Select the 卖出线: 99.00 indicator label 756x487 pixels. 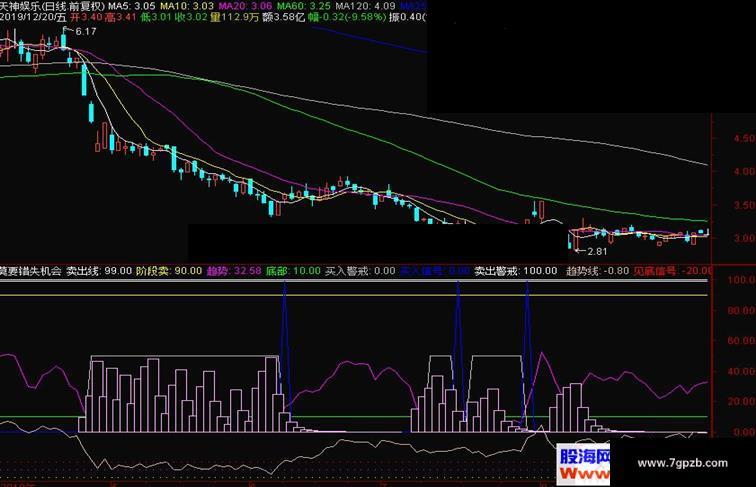pyautogui.click(x=99, y=271)
